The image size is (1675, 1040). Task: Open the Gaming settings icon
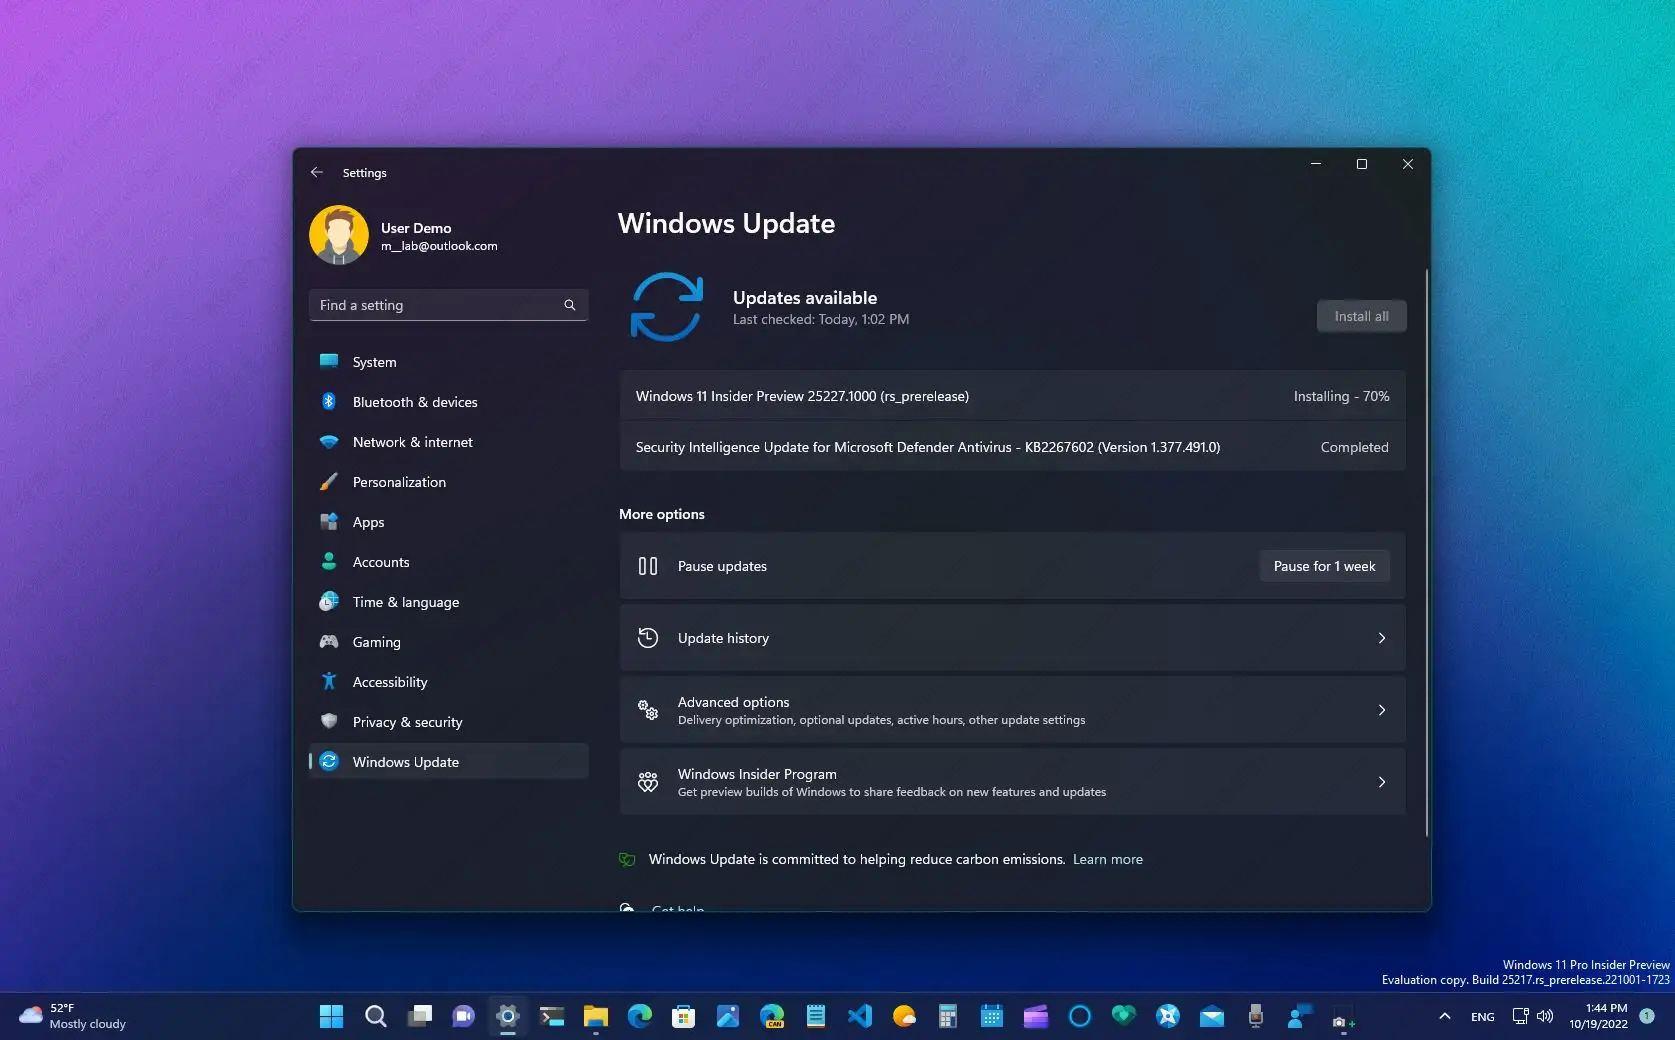coord(330,641)
